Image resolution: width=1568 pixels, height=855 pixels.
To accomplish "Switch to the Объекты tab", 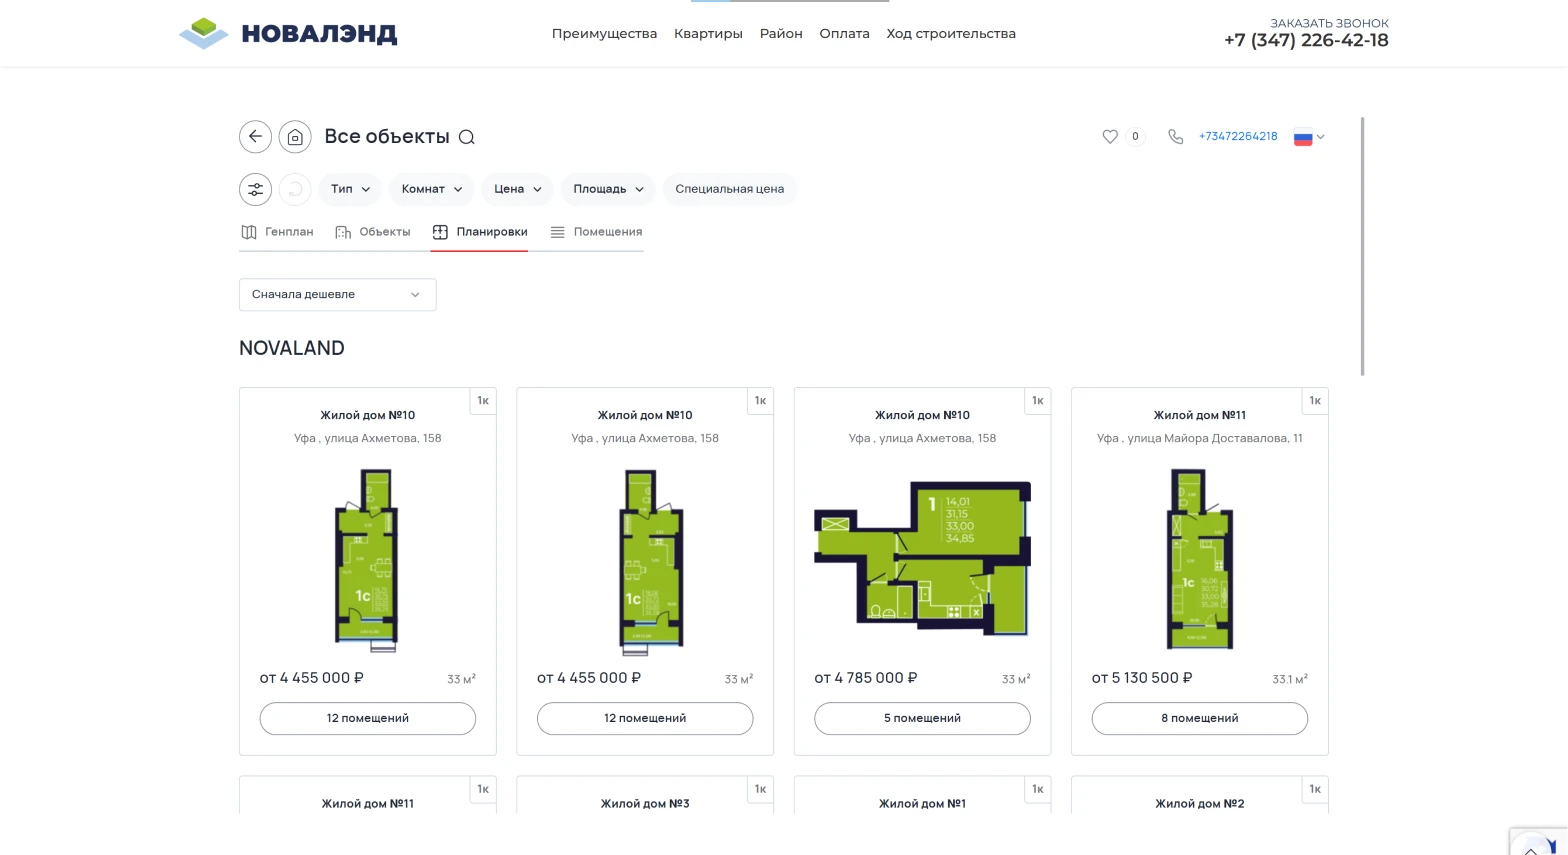I will [x=373, y=232].
